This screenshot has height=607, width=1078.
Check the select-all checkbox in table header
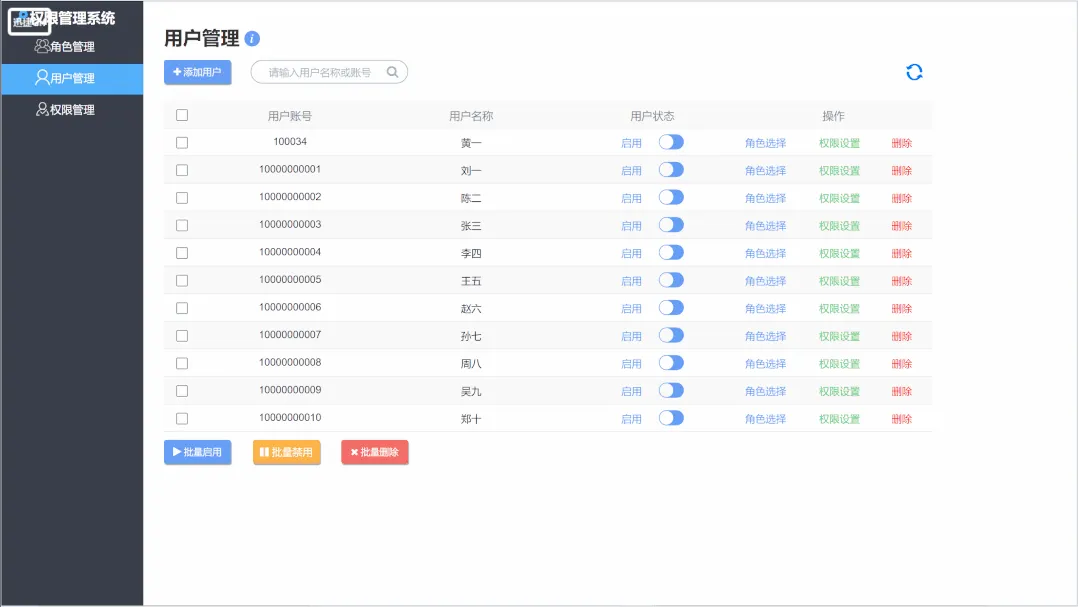pyautogui.click(x=182, y=115)
